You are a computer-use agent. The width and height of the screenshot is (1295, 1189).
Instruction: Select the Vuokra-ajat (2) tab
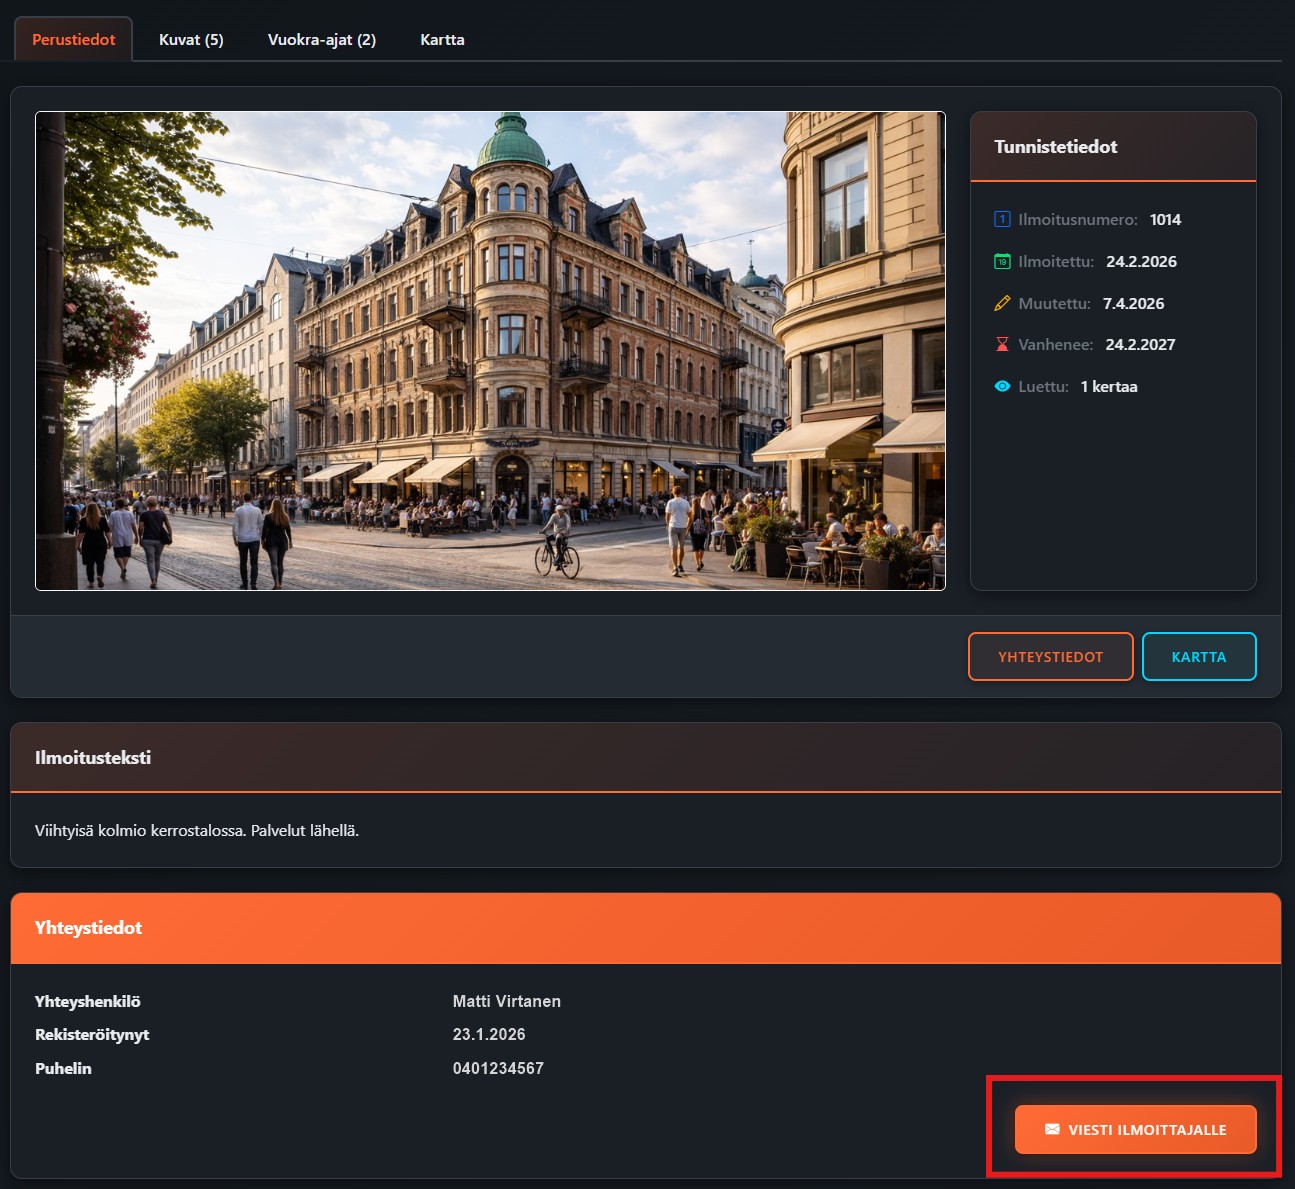[x=322, y=40]
